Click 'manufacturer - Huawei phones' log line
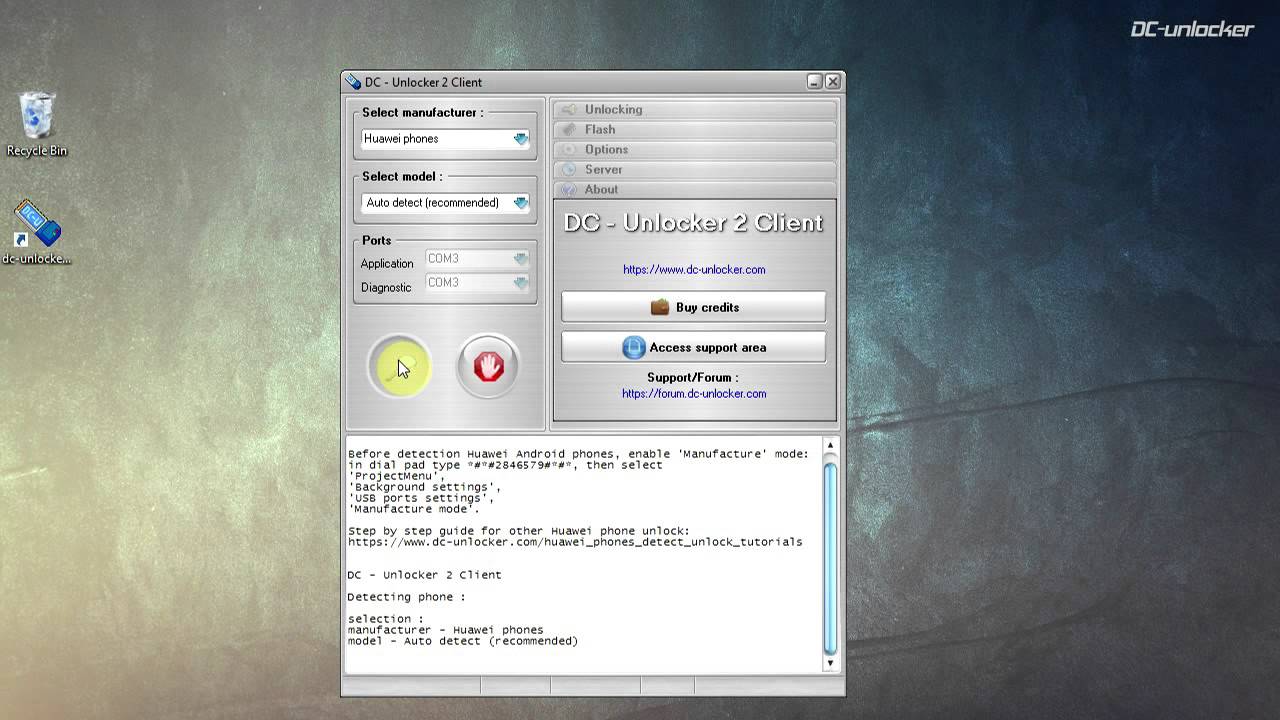This screenshot has height=720, width=1280. coord(446,630)
